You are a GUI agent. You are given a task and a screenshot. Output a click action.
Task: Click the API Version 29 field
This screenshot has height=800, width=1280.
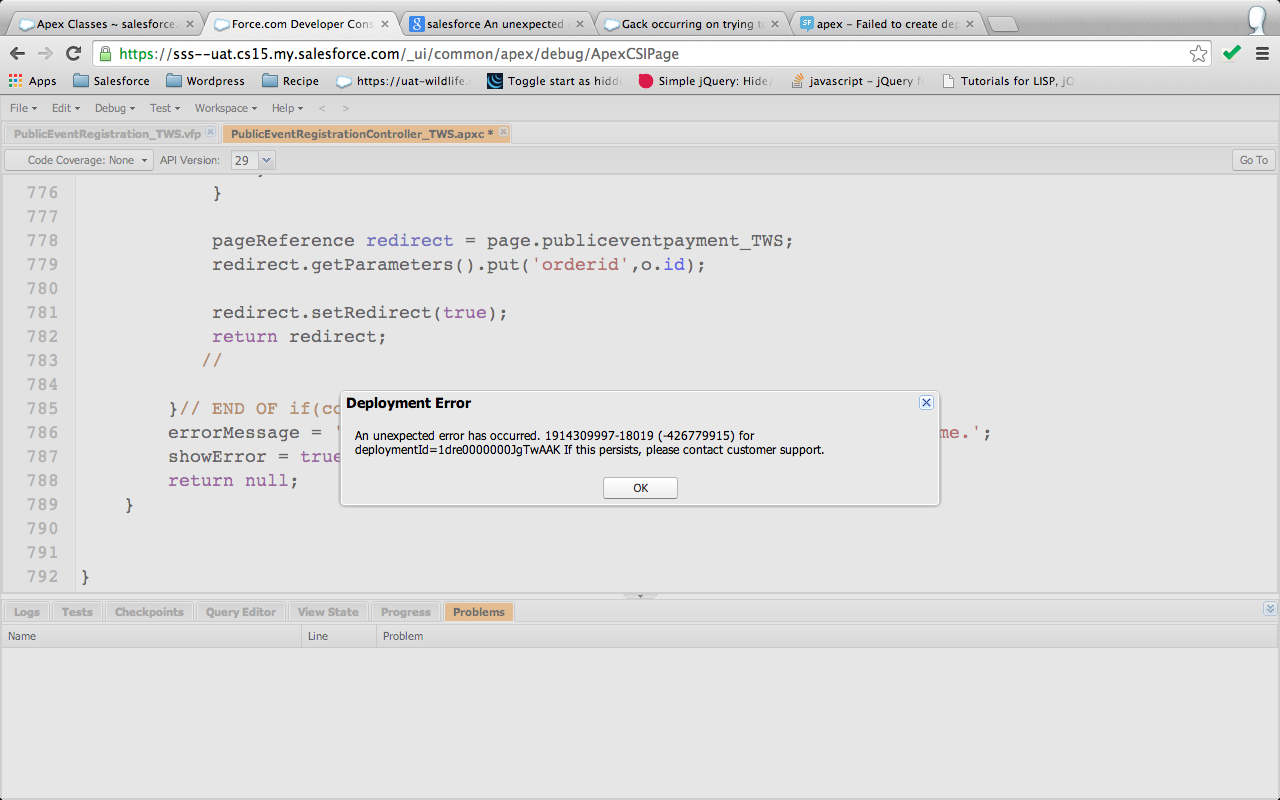tap(245, 160)
